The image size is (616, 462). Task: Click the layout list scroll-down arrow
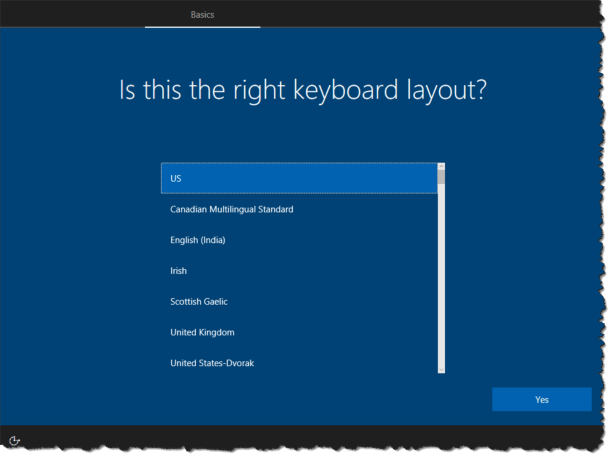tap(441, 370)
